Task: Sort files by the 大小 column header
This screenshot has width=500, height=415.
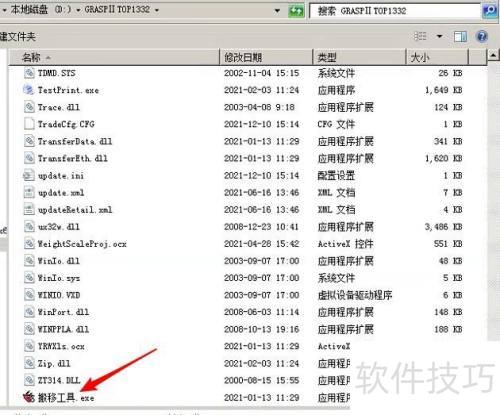Action: (437, 57)
